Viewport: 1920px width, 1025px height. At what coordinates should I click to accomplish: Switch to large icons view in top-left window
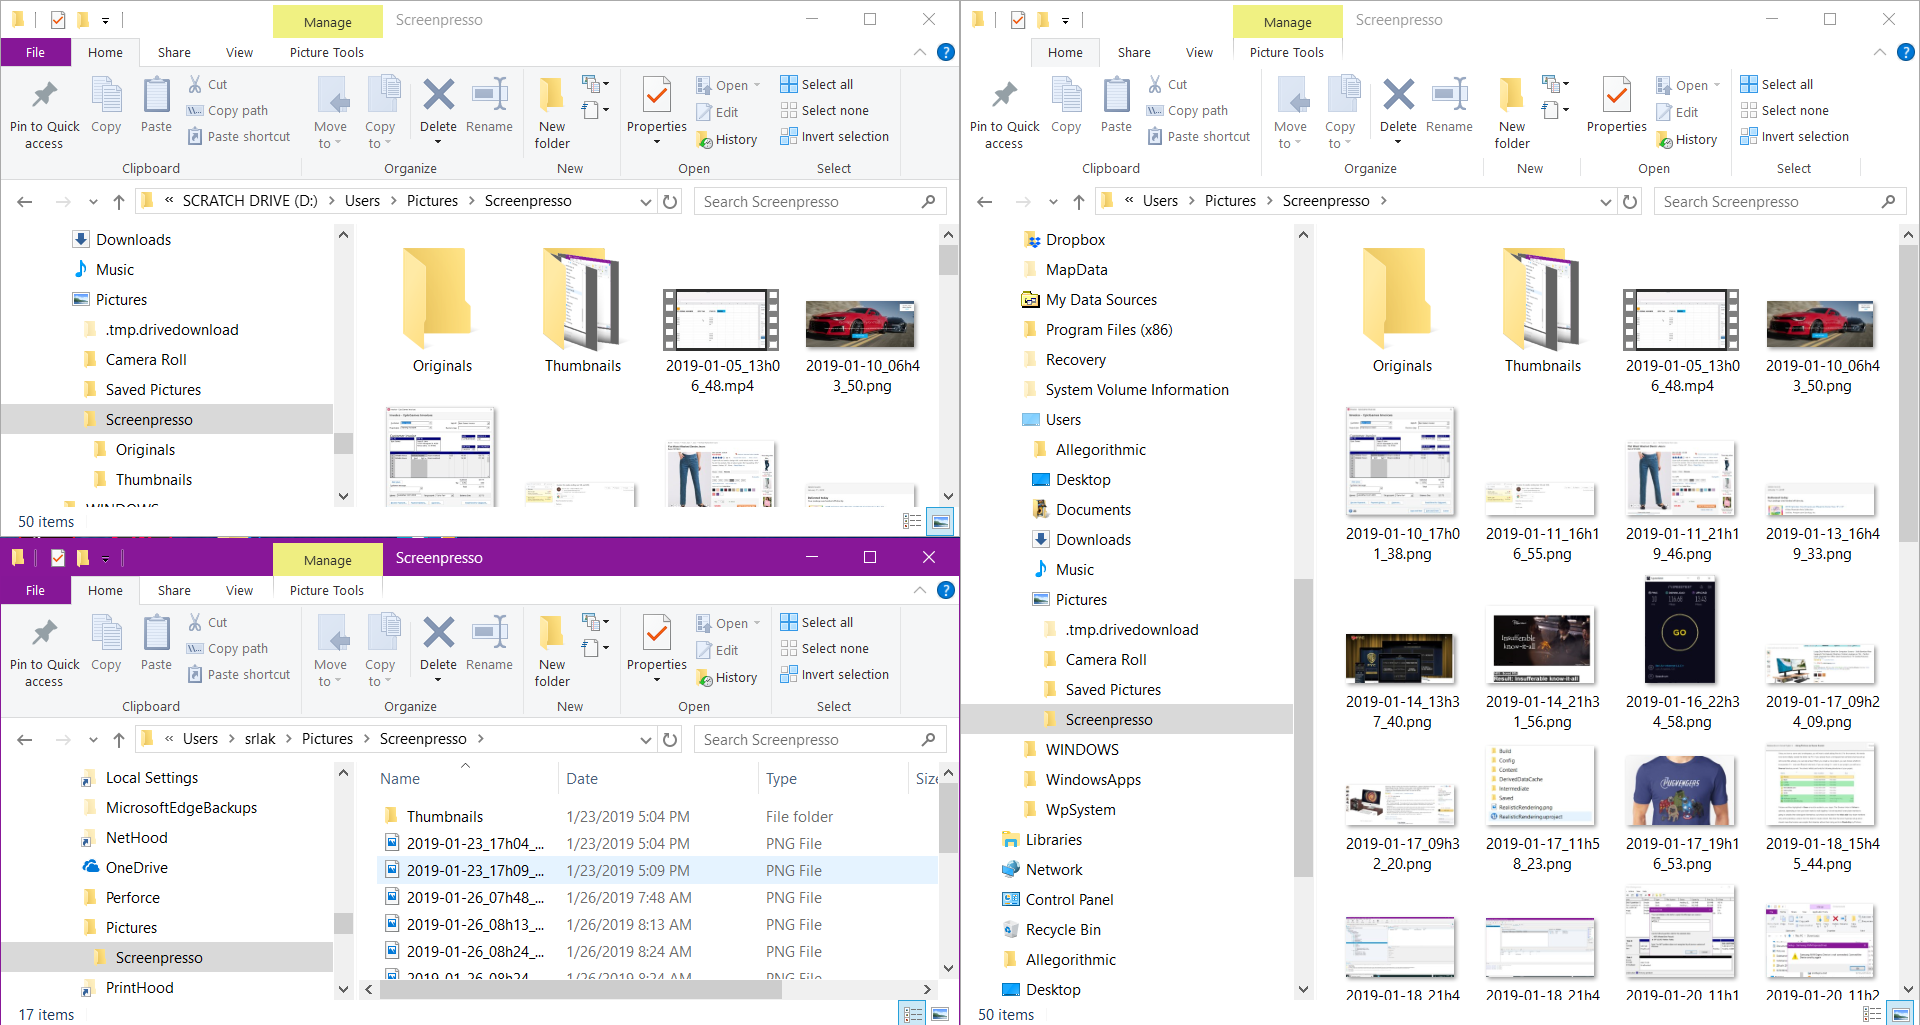coord(940,521)
